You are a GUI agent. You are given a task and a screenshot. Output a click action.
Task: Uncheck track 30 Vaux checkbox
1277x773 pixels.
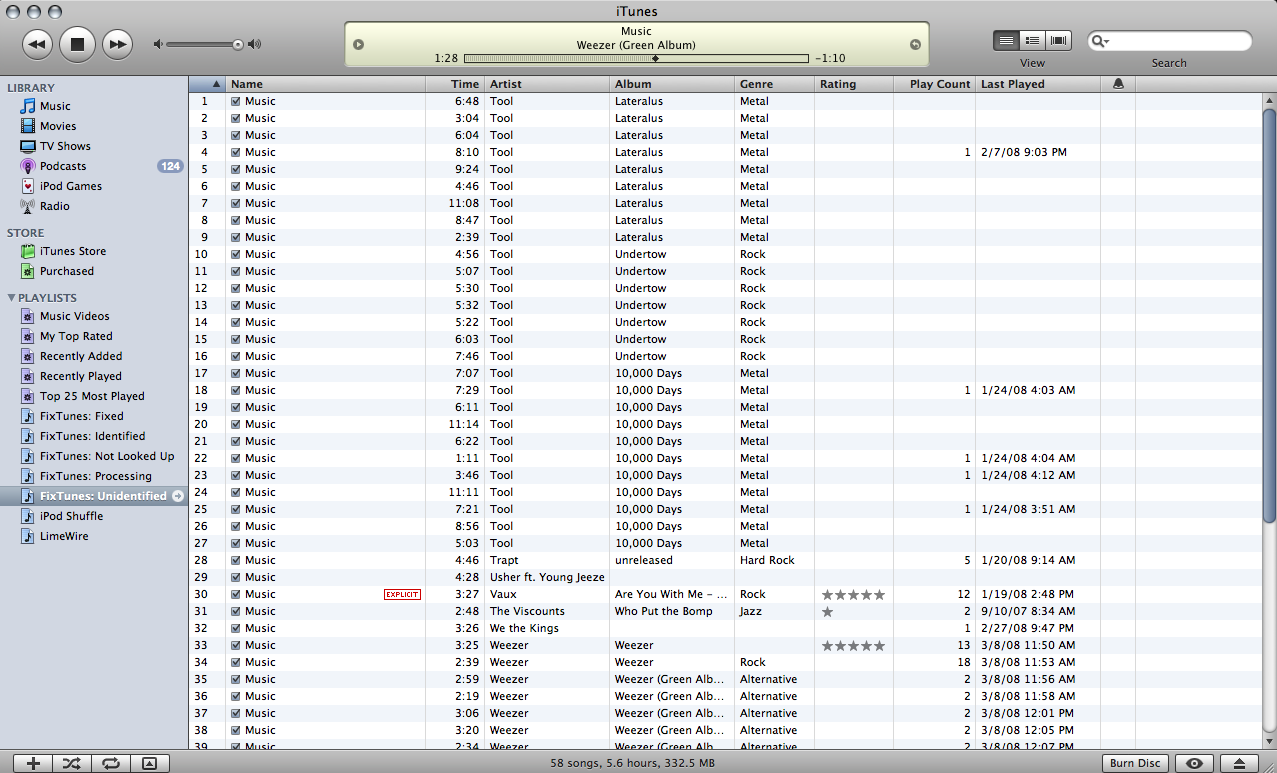tap(236, 594)
